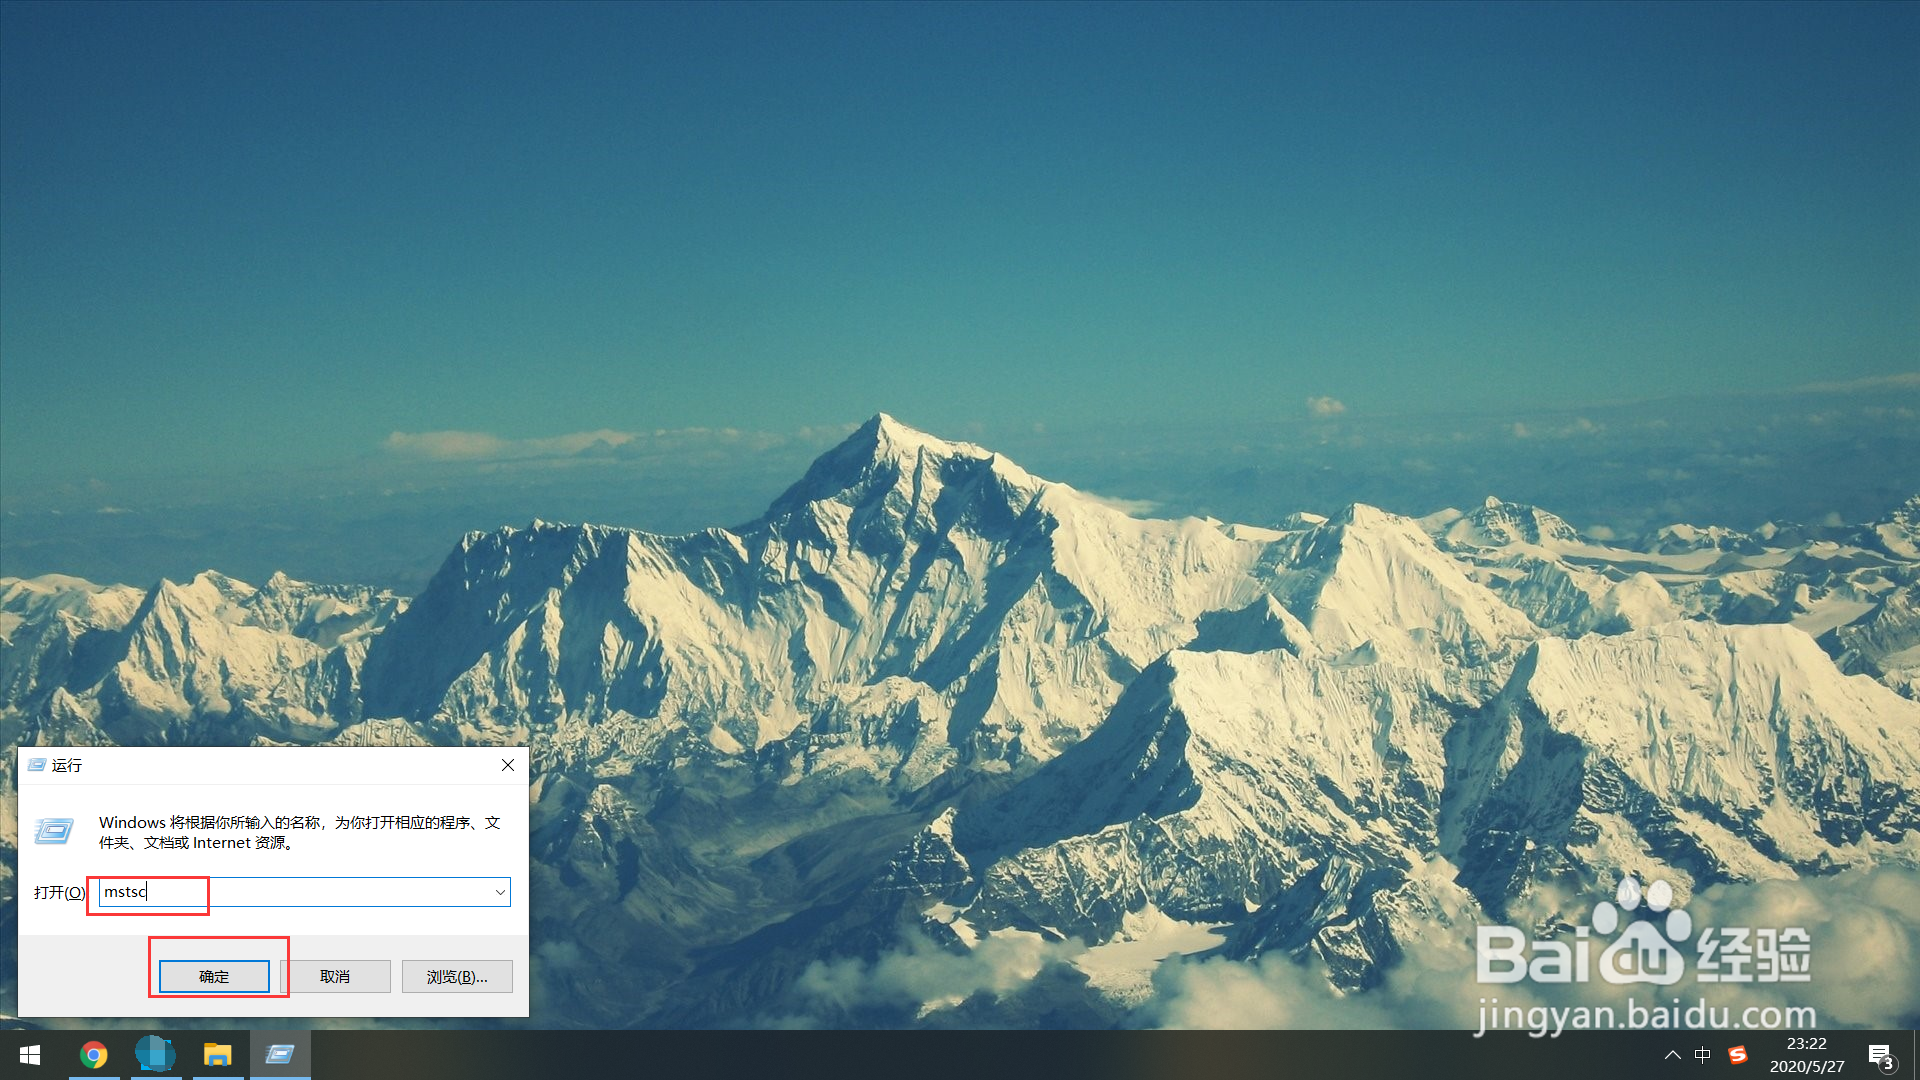
Task: Show hidden system tray icons chevron
Action: [1672, 1055]
